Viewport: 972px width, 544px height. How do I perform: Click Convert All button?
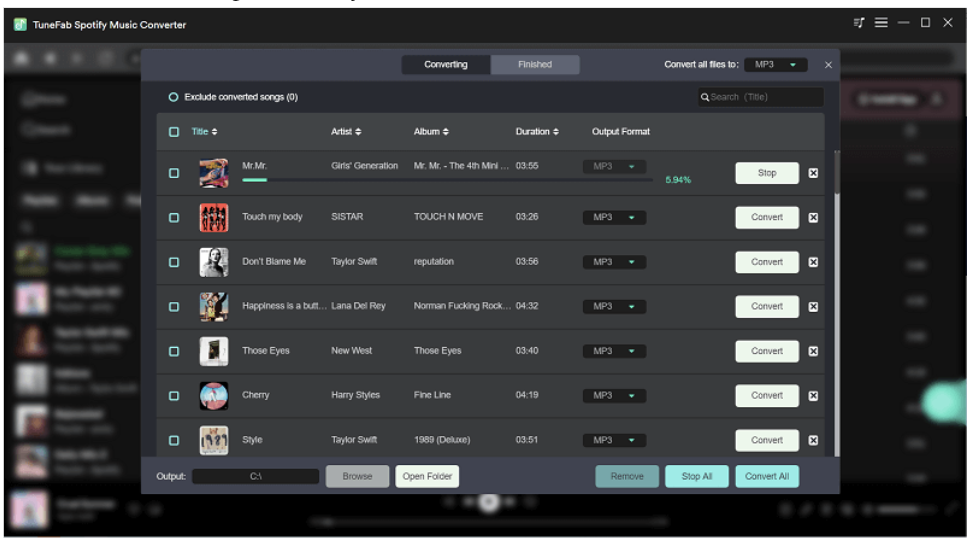coord(767,476)
